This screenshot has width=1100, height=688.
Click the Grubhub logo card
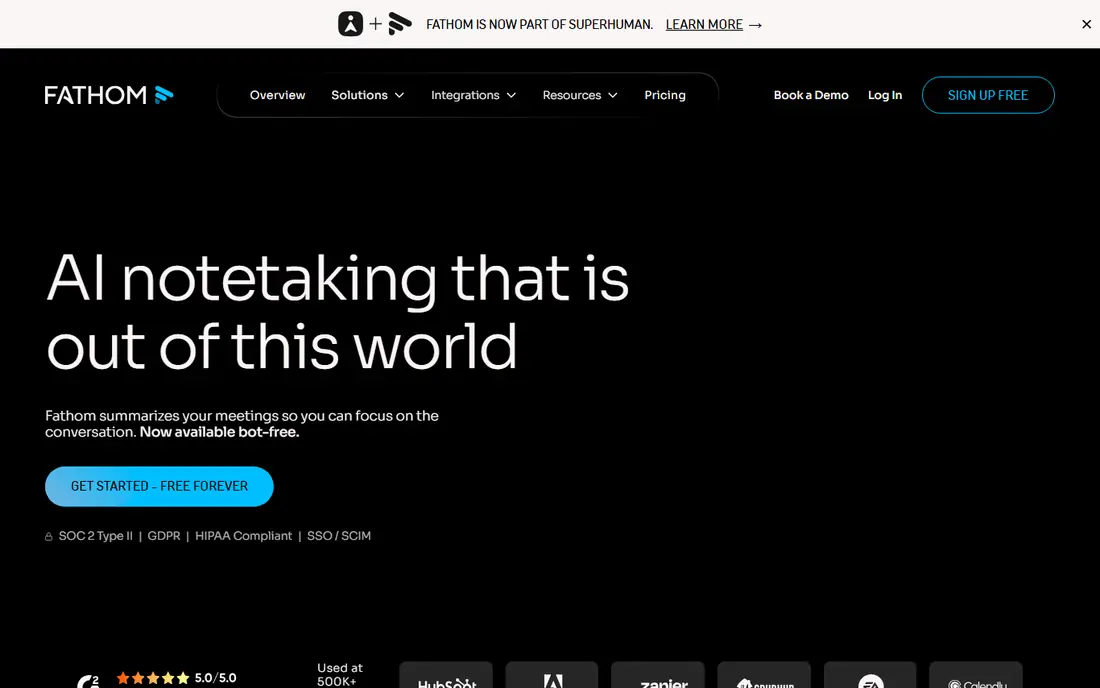point(764,675)
